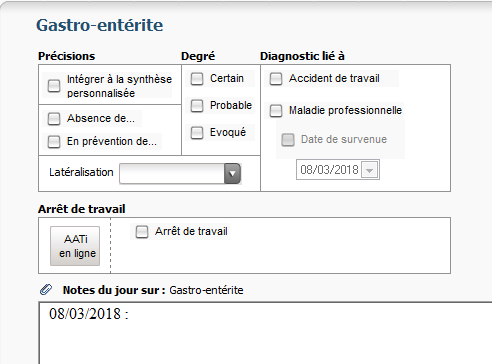Click the Latéralisation combo box field
The height and width of the screenshot is (364, 492).
coord(180,173)
